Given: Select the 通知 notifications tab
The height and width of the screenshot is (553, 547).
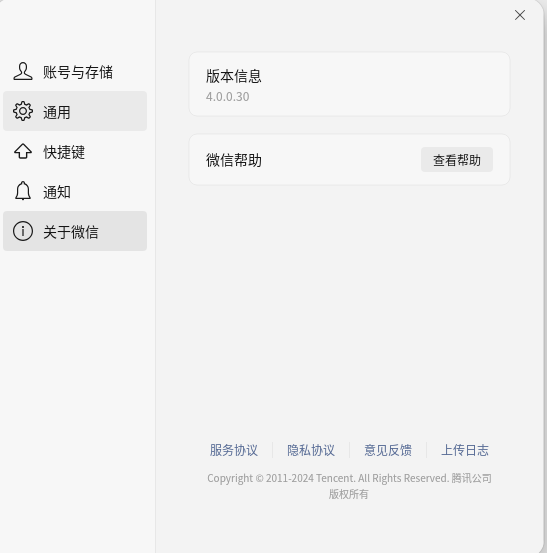Looking at the screenshot, I should point(75,191).
